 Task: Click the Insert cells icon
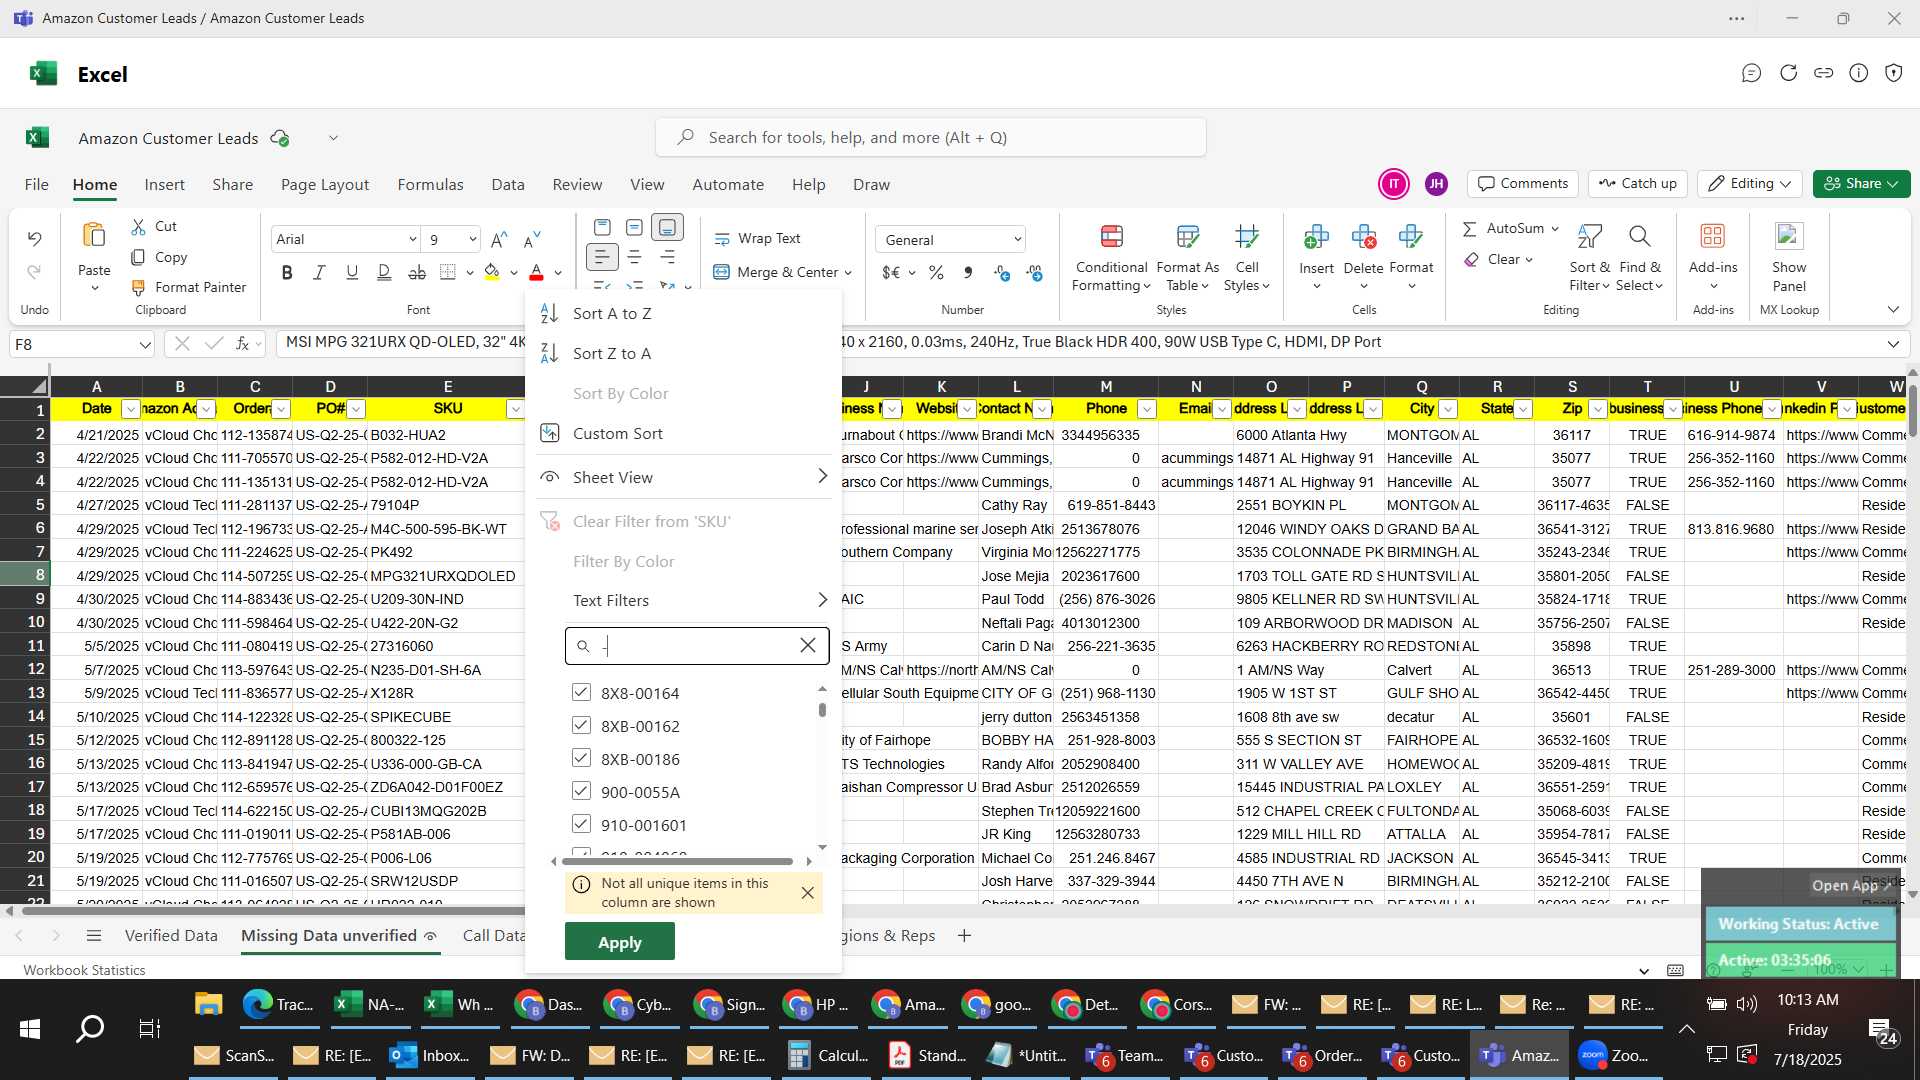click(x=1316, y=237)
